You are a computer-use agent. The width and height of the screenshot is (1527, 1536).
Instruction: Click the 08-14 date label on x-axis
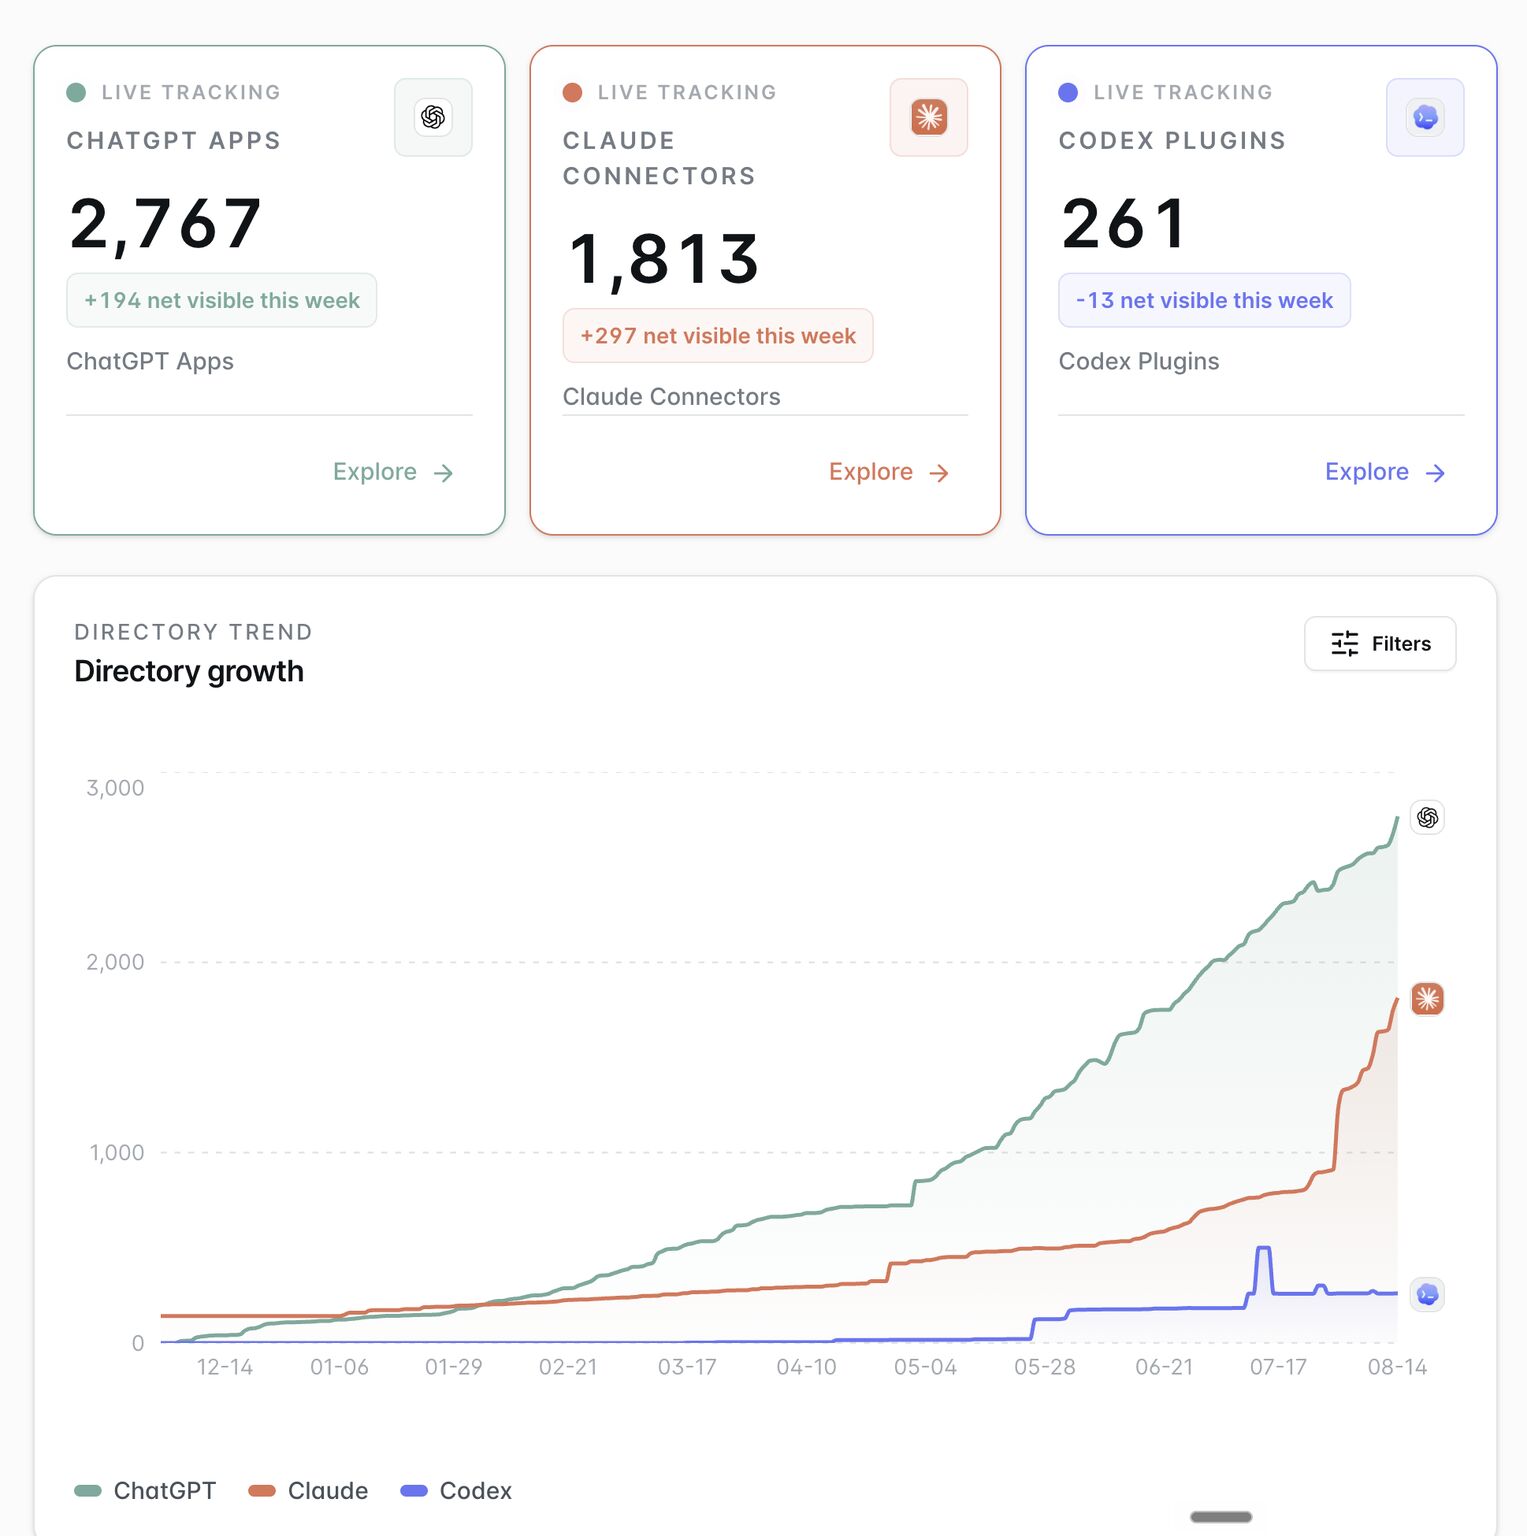1397,1367
